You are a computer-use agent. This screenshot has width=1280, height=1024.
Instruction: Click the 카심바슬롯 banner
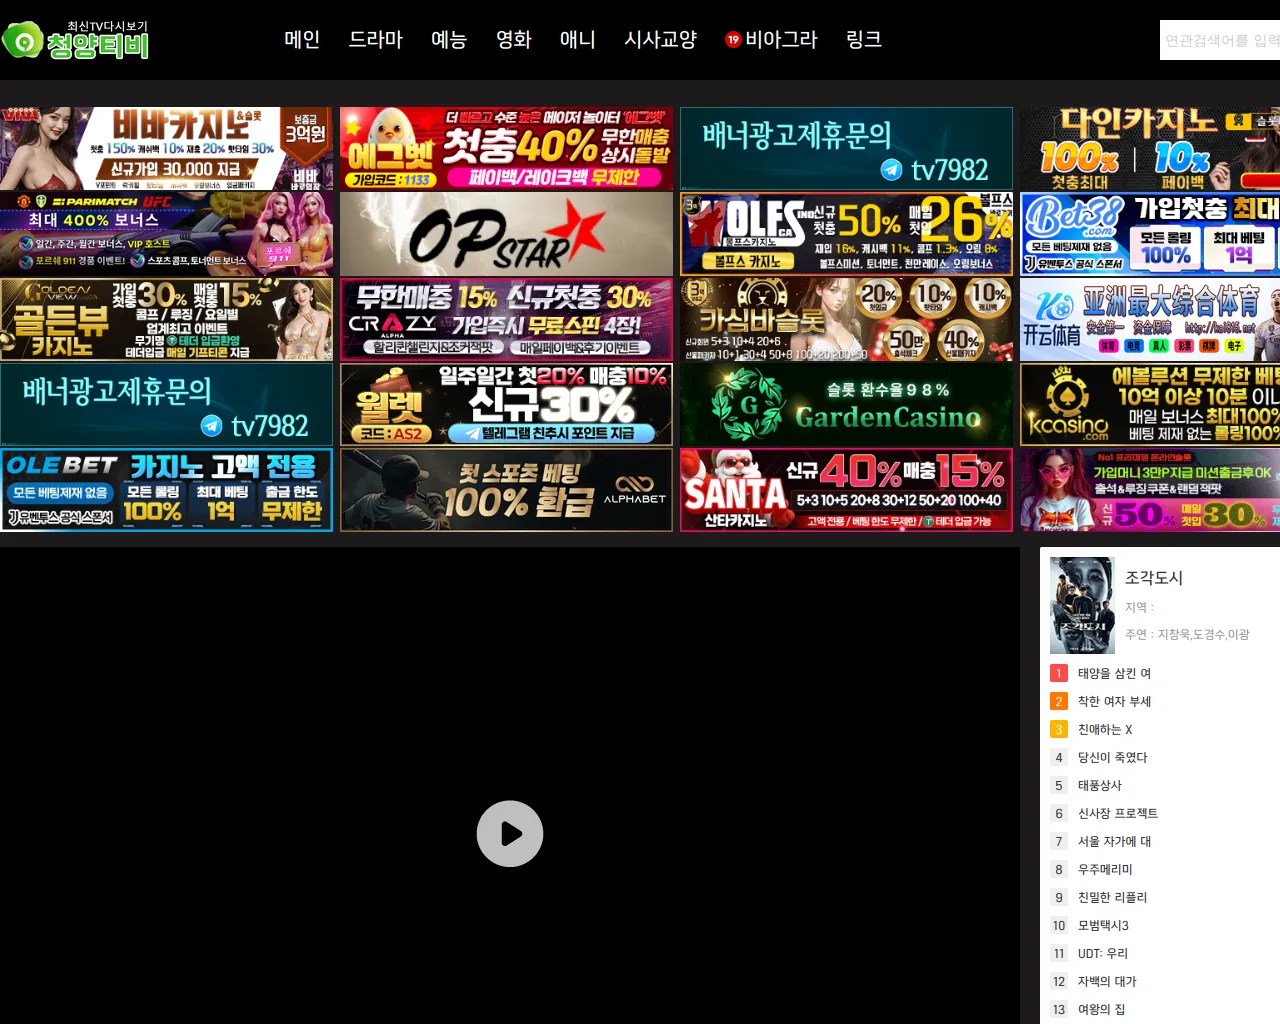pos(846,319)
